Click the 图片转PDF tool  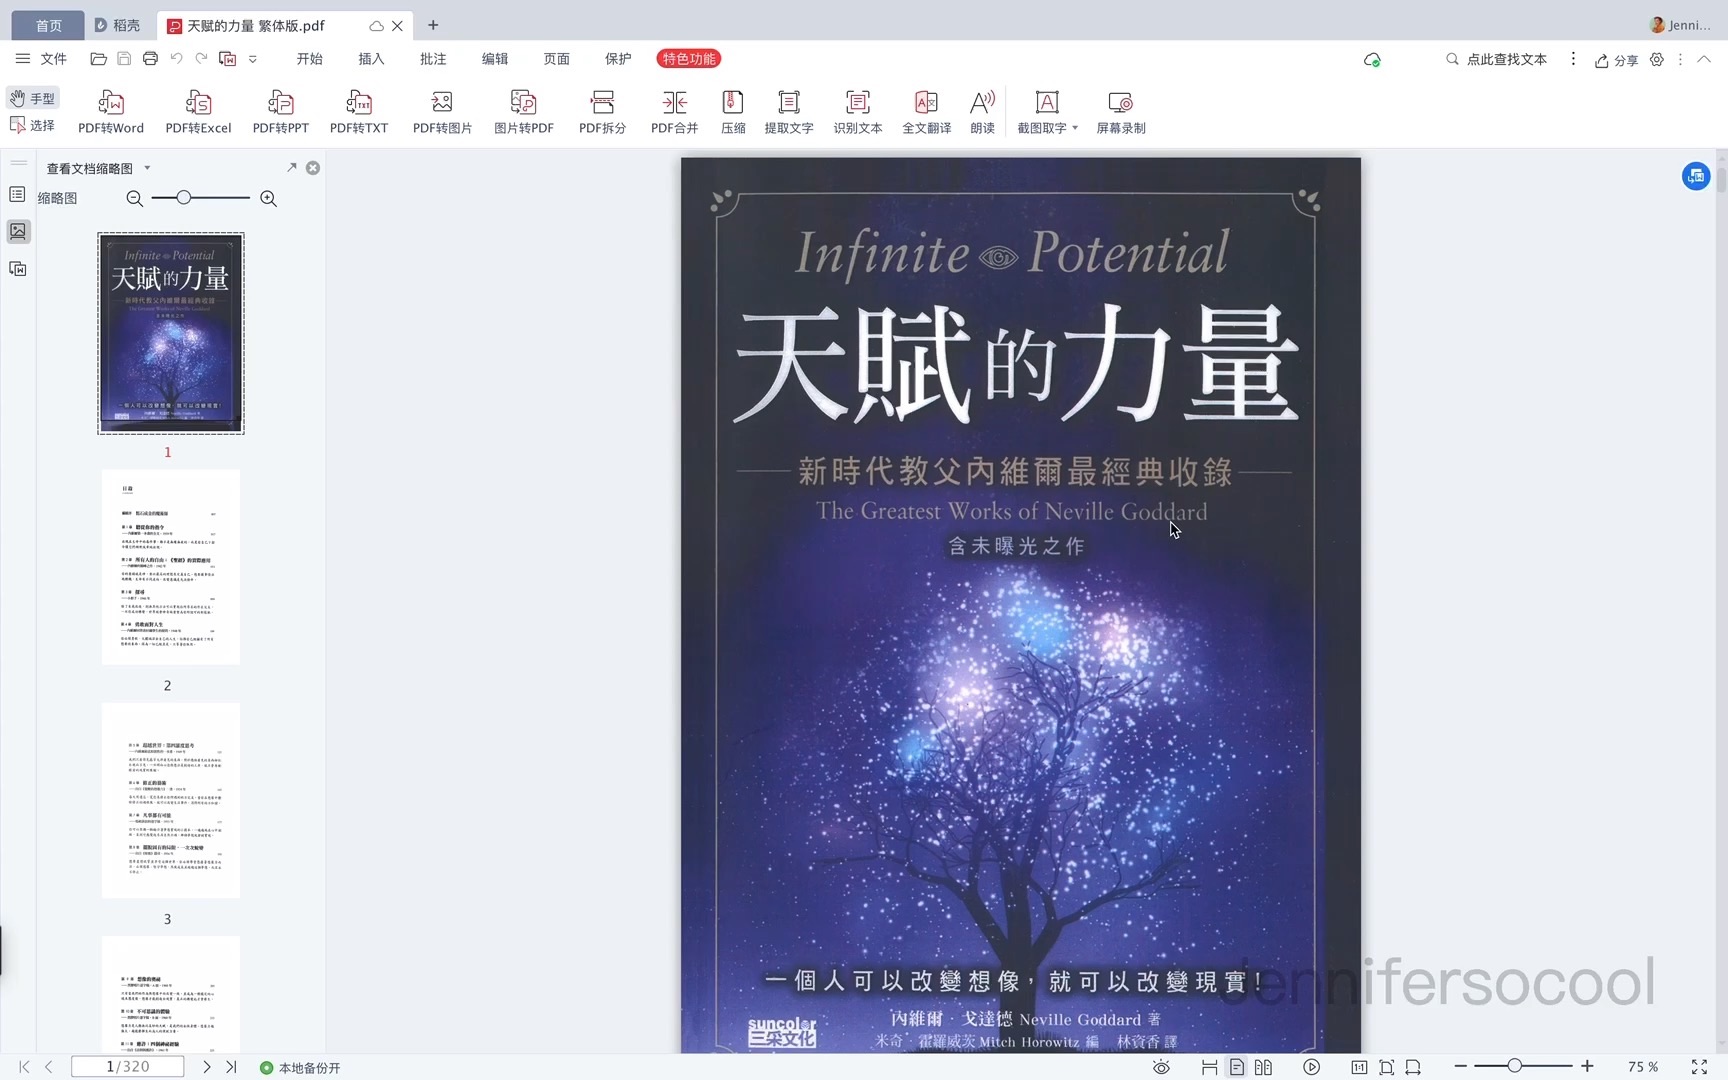click(x=524, y=112)
